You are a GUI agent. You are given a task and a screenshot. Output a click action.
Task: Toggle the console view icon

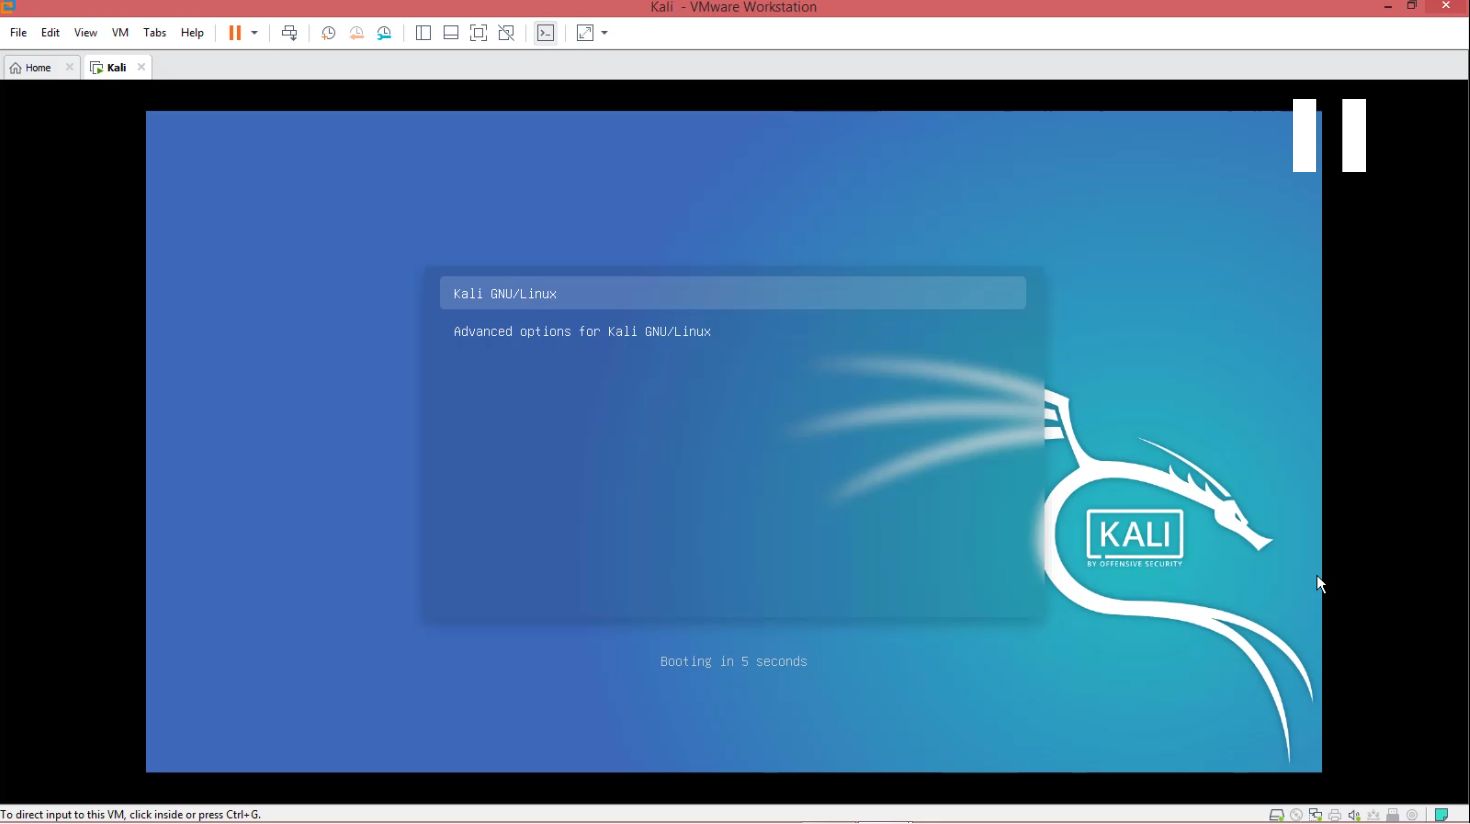coord(545,33)
